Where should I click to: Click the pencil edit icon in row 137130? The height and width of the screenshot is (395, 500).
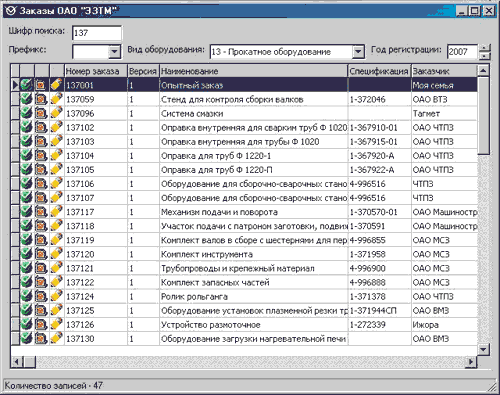(x=56, y=339)
